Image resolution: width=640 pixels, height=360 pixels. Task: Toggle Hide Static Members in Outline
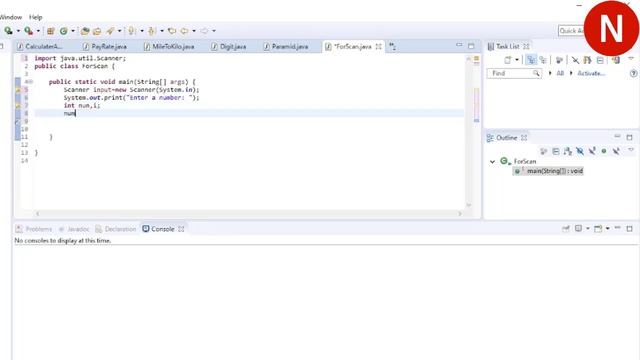[x=592, y=151]
